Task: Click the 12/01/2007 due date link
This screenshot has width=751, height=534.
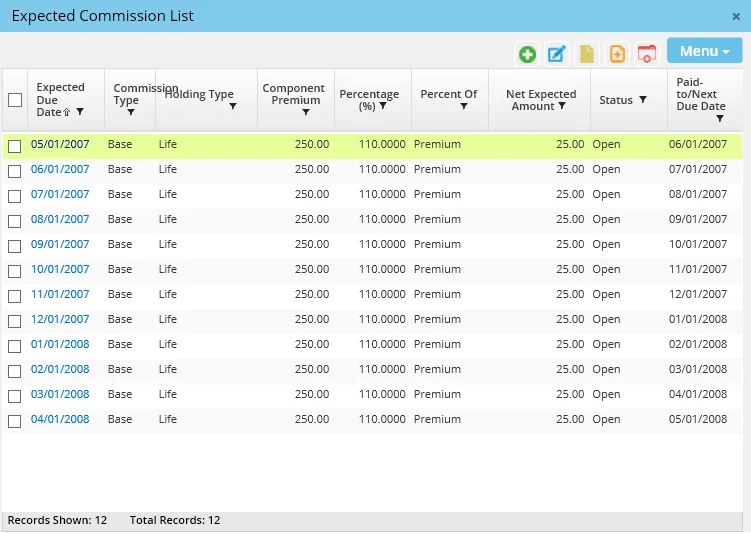Action: 60,320
